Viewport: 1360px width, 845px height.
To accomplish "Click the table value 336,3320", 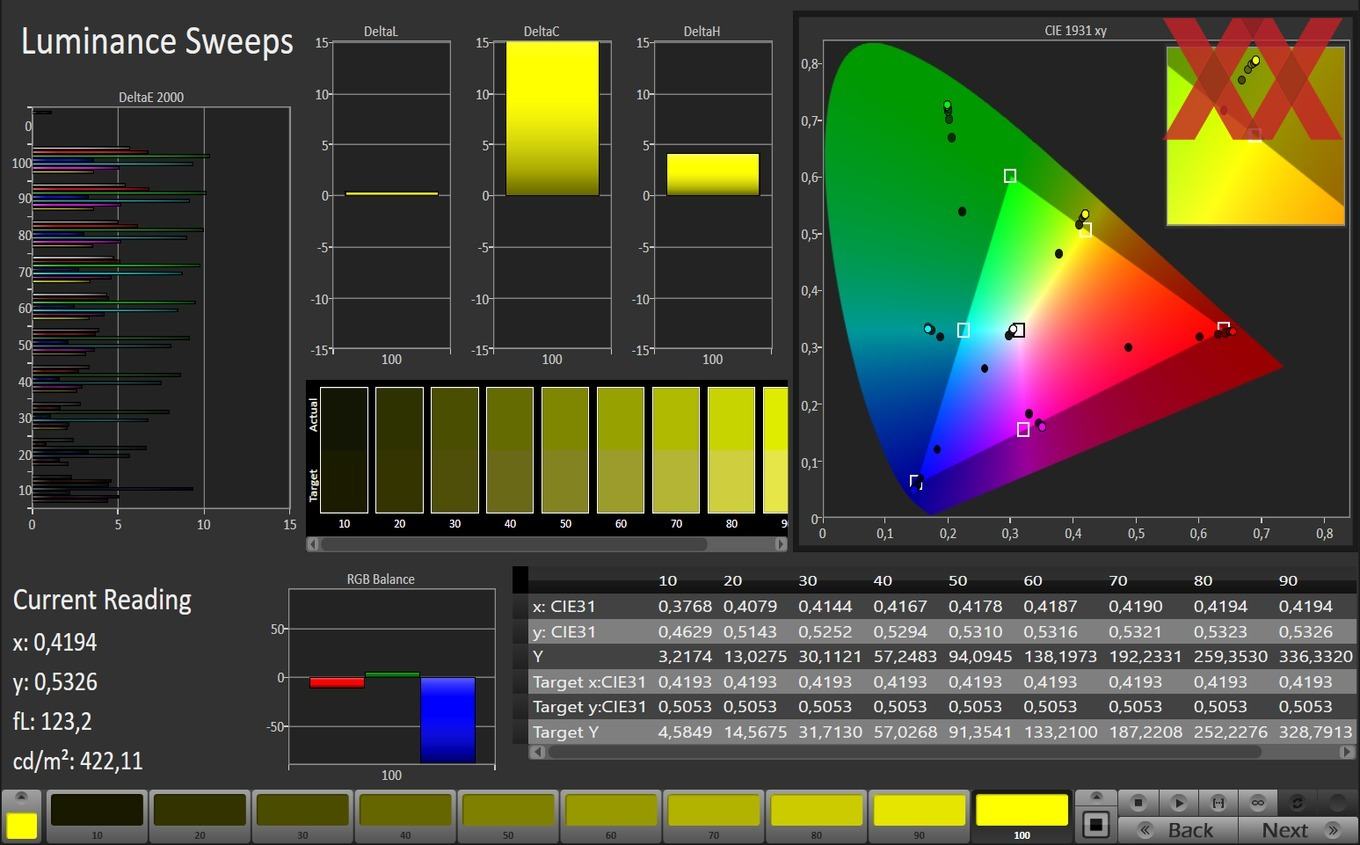I will 1314,656.
